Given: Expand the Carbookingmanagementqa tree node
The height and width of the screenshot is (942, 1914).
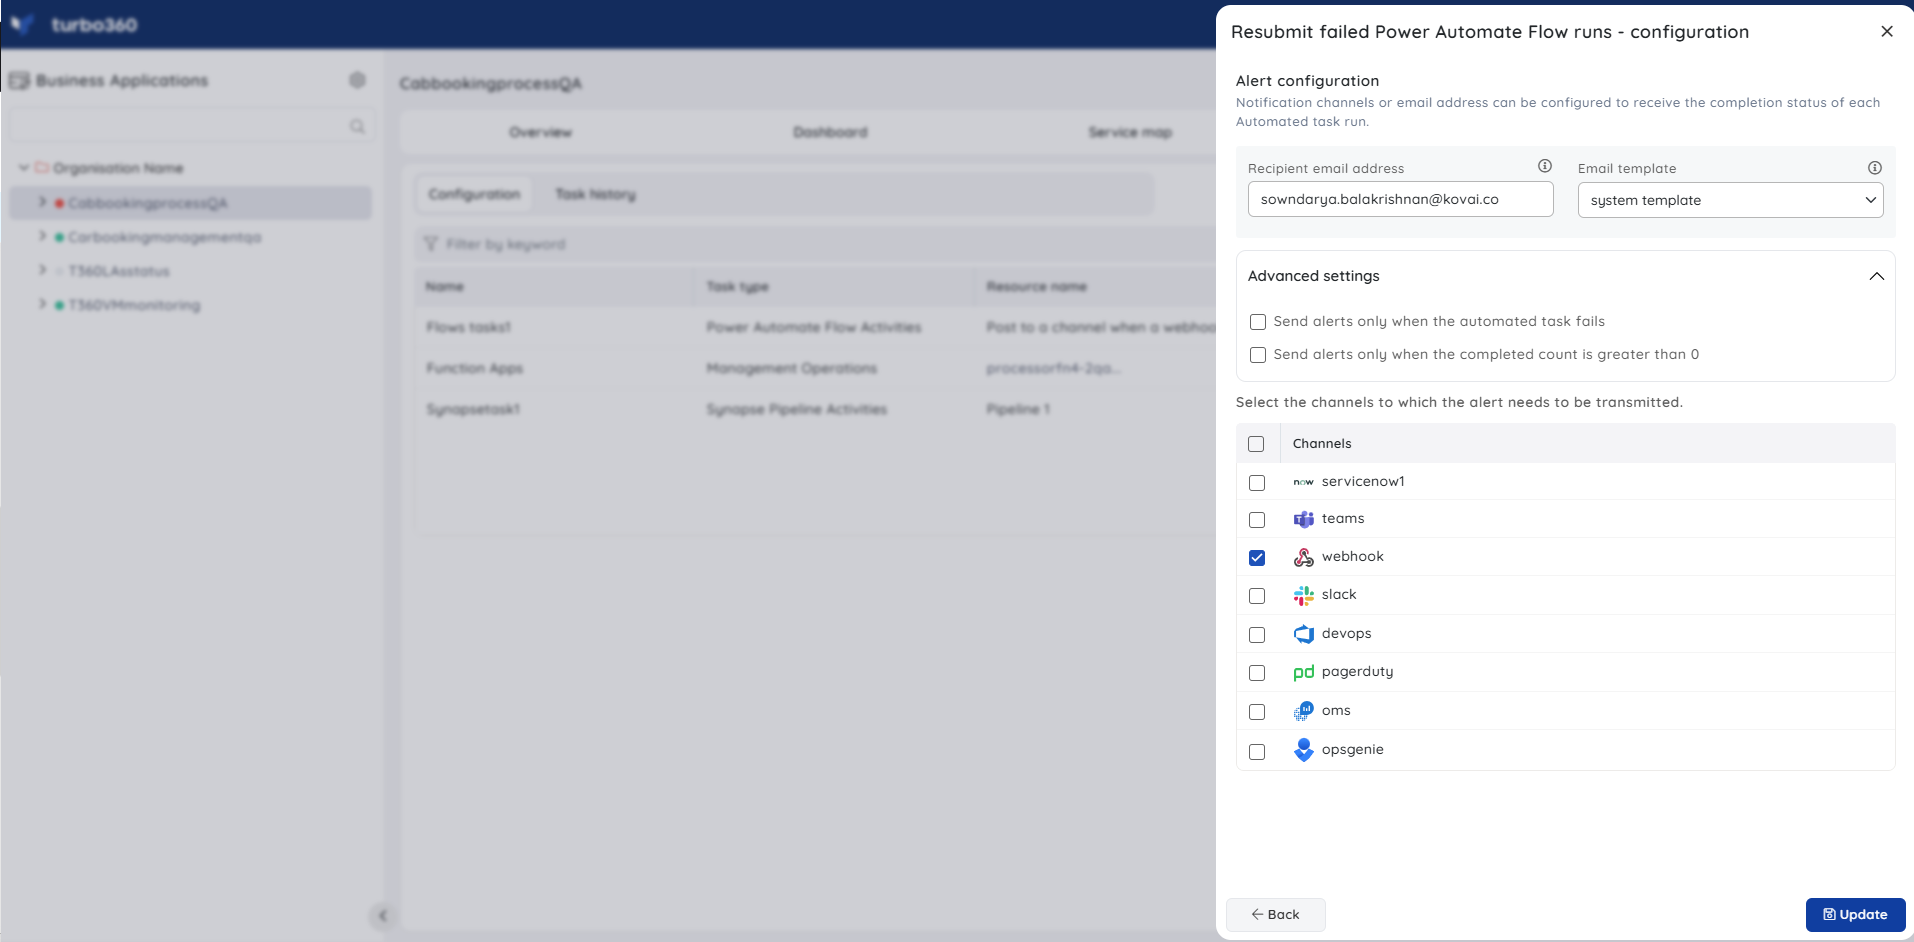Looking at the screenshot, I should (42, 236).
